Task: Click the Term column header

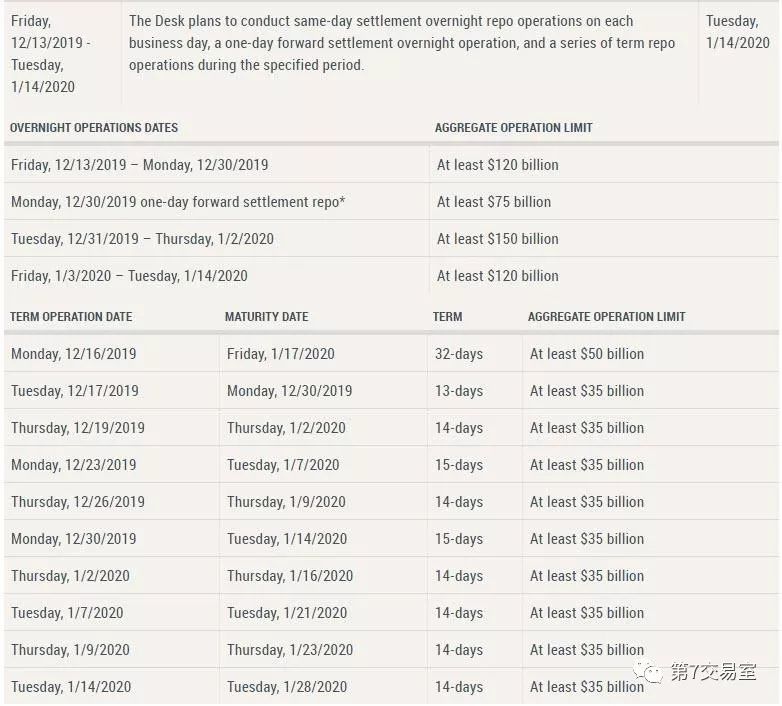Action: tap(447, 317)
